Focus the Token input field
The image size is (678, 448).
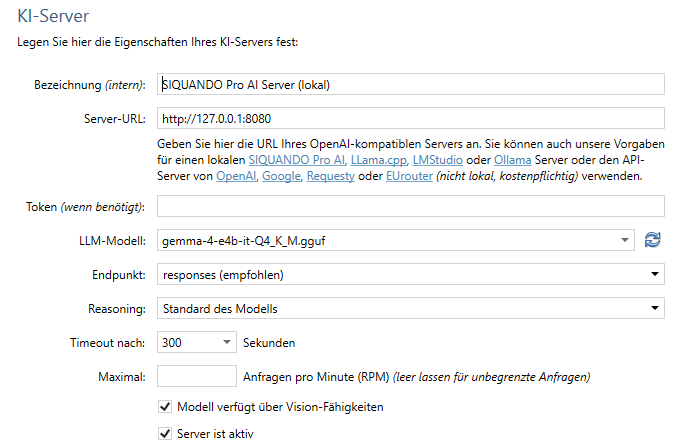pos(411,206)
